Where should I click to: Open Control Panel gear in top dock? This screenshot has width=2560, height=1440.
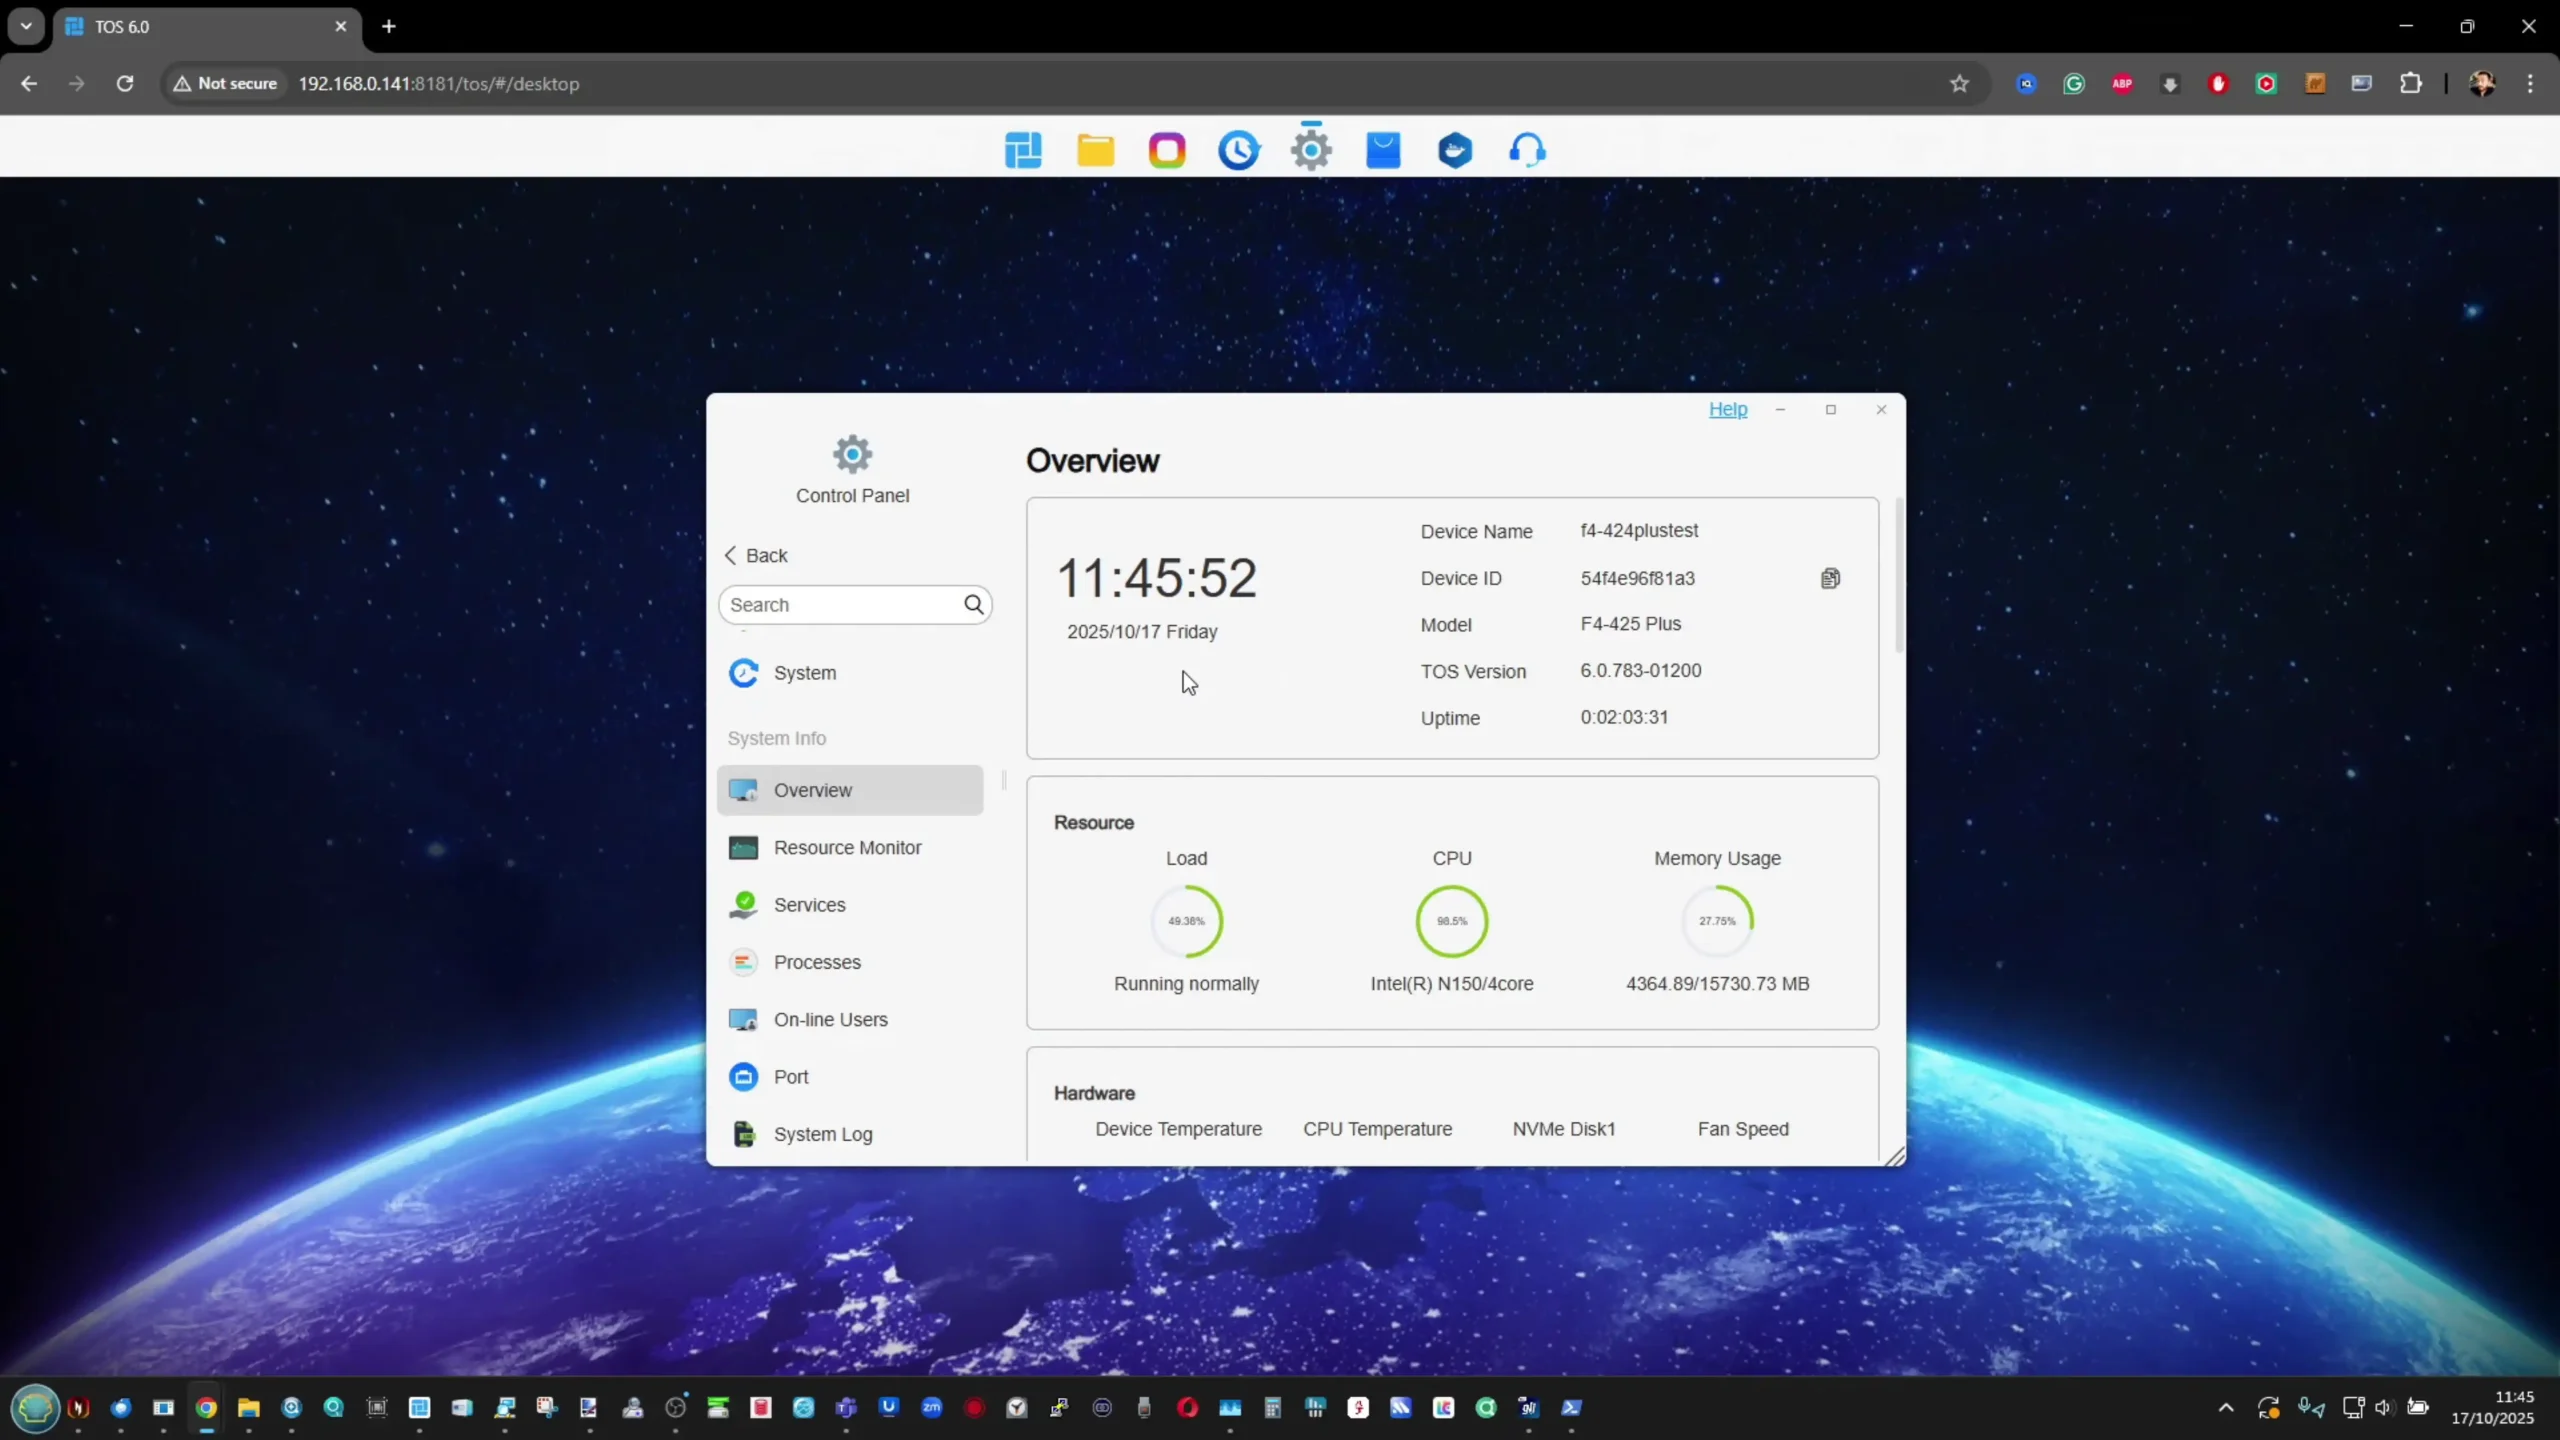(1311, 150)
